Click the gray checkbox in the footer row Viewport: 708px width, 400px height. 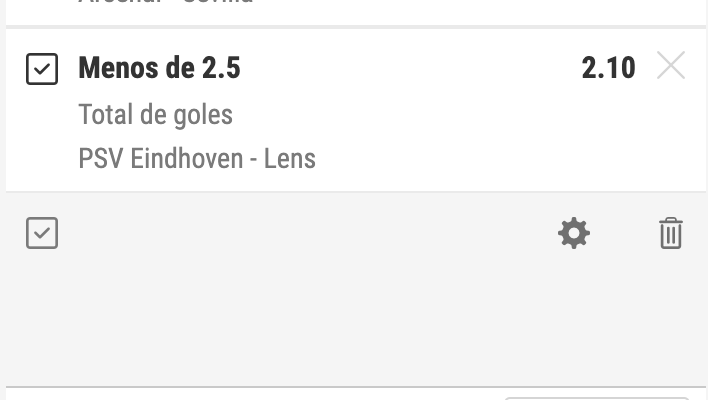[x=42, y=233]
